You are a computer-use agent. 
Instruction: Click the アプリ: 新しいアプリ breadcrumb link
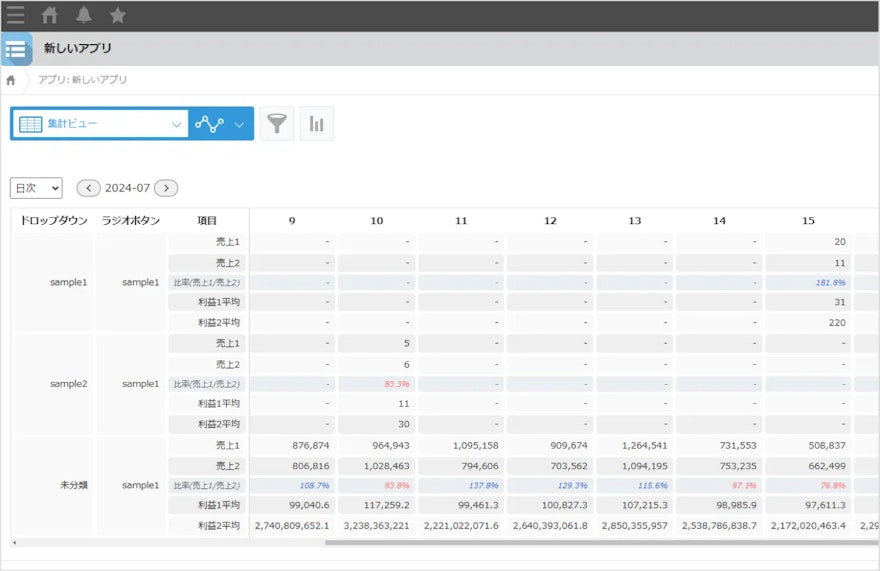pyautogui.click(x=83, y=80)
